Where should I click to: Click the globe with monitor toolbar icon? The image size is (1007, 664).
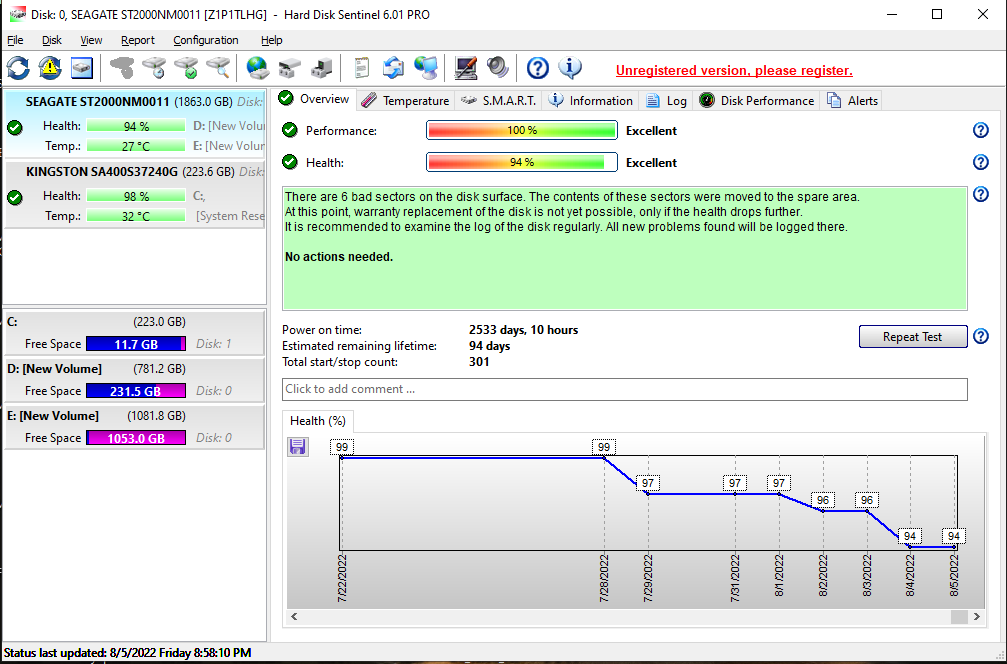[425, 67]
